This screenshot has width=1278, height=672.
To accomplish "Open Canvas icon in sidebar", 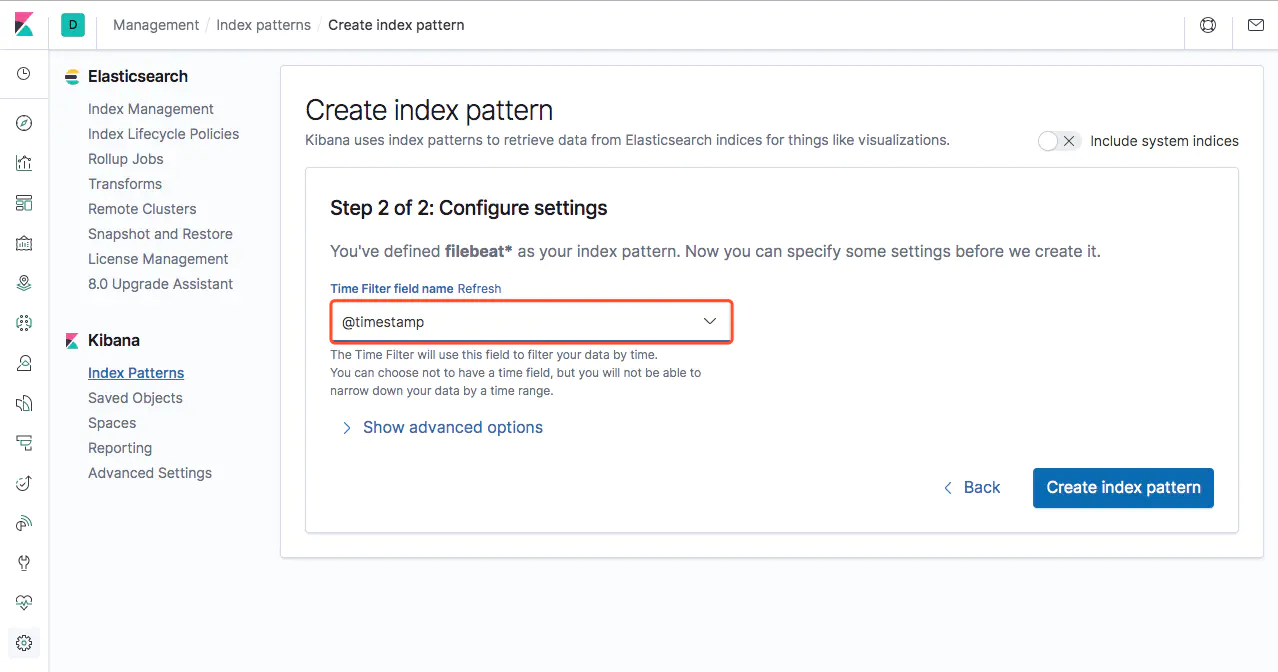I will [x=24, y=243].
